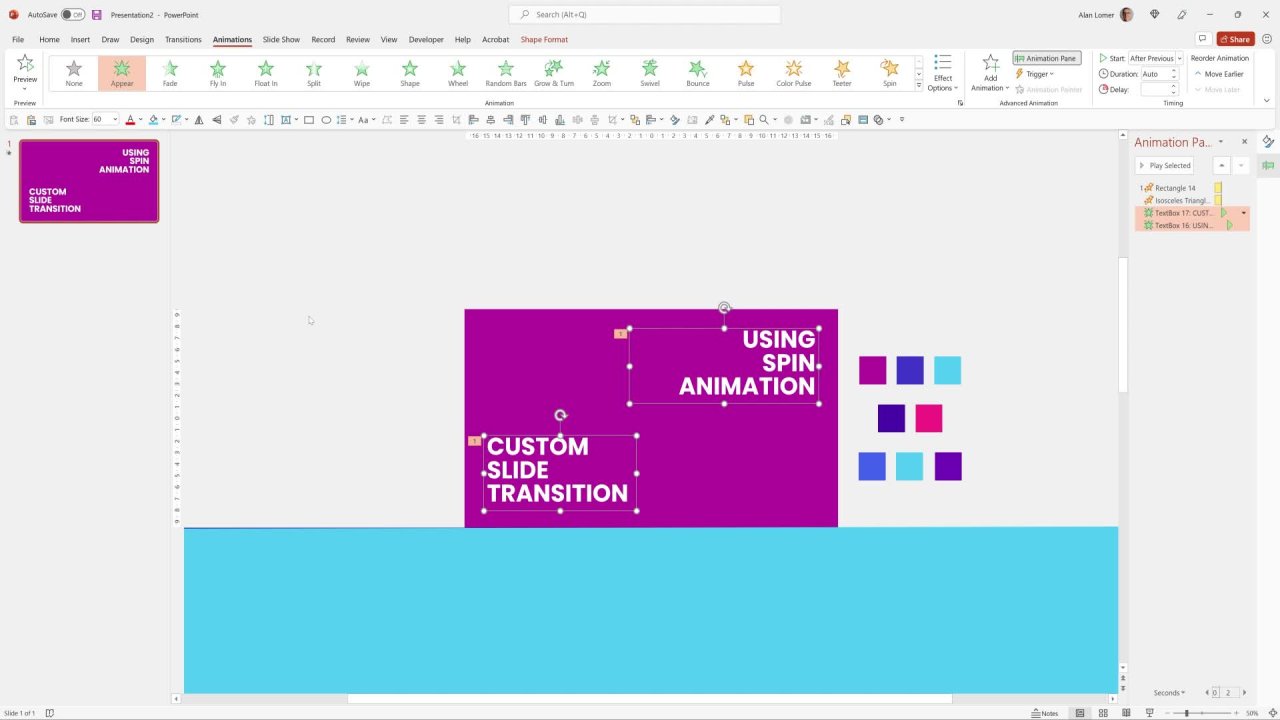Viewport: 1280px width, 720px height.
Task: Switch to the Shape Format tab
Action: 544,40
